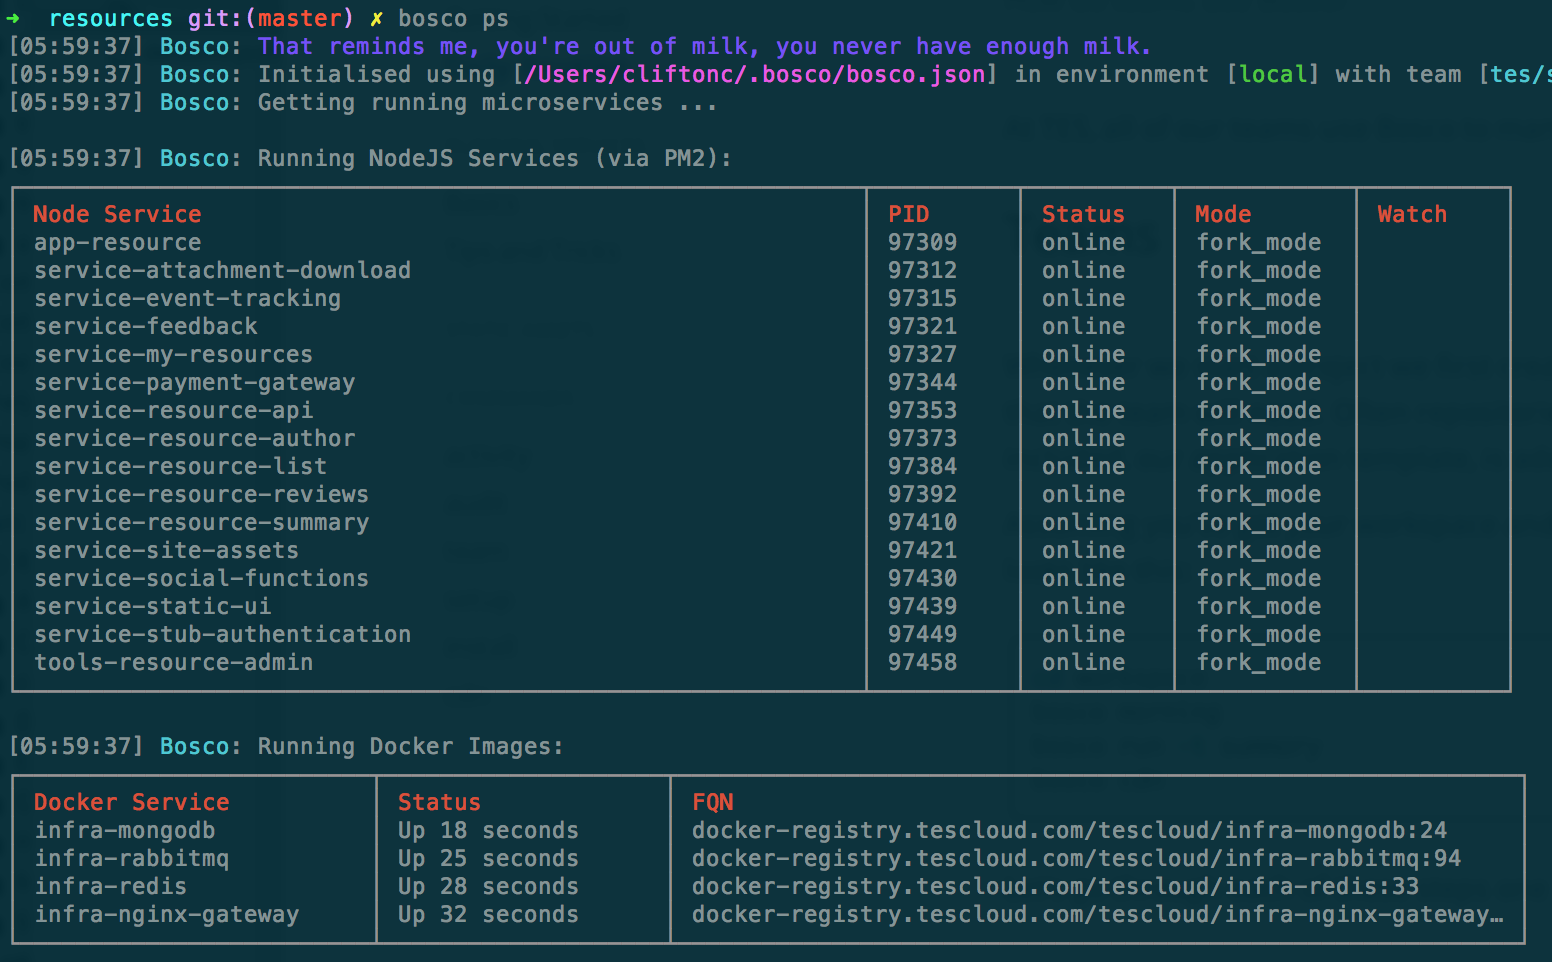Click 'Up 28 seconds' status
1552x962 pixels.
tap(488, 887)
